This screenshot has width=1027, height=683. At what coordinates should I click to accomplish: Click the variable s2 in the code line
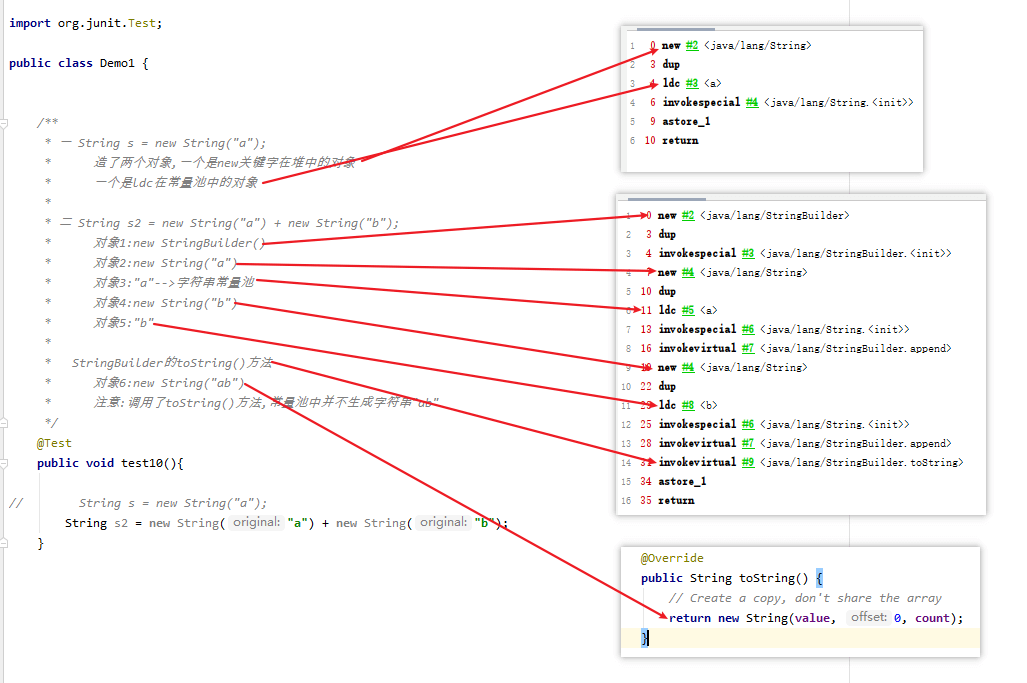(x=121, y=523)
